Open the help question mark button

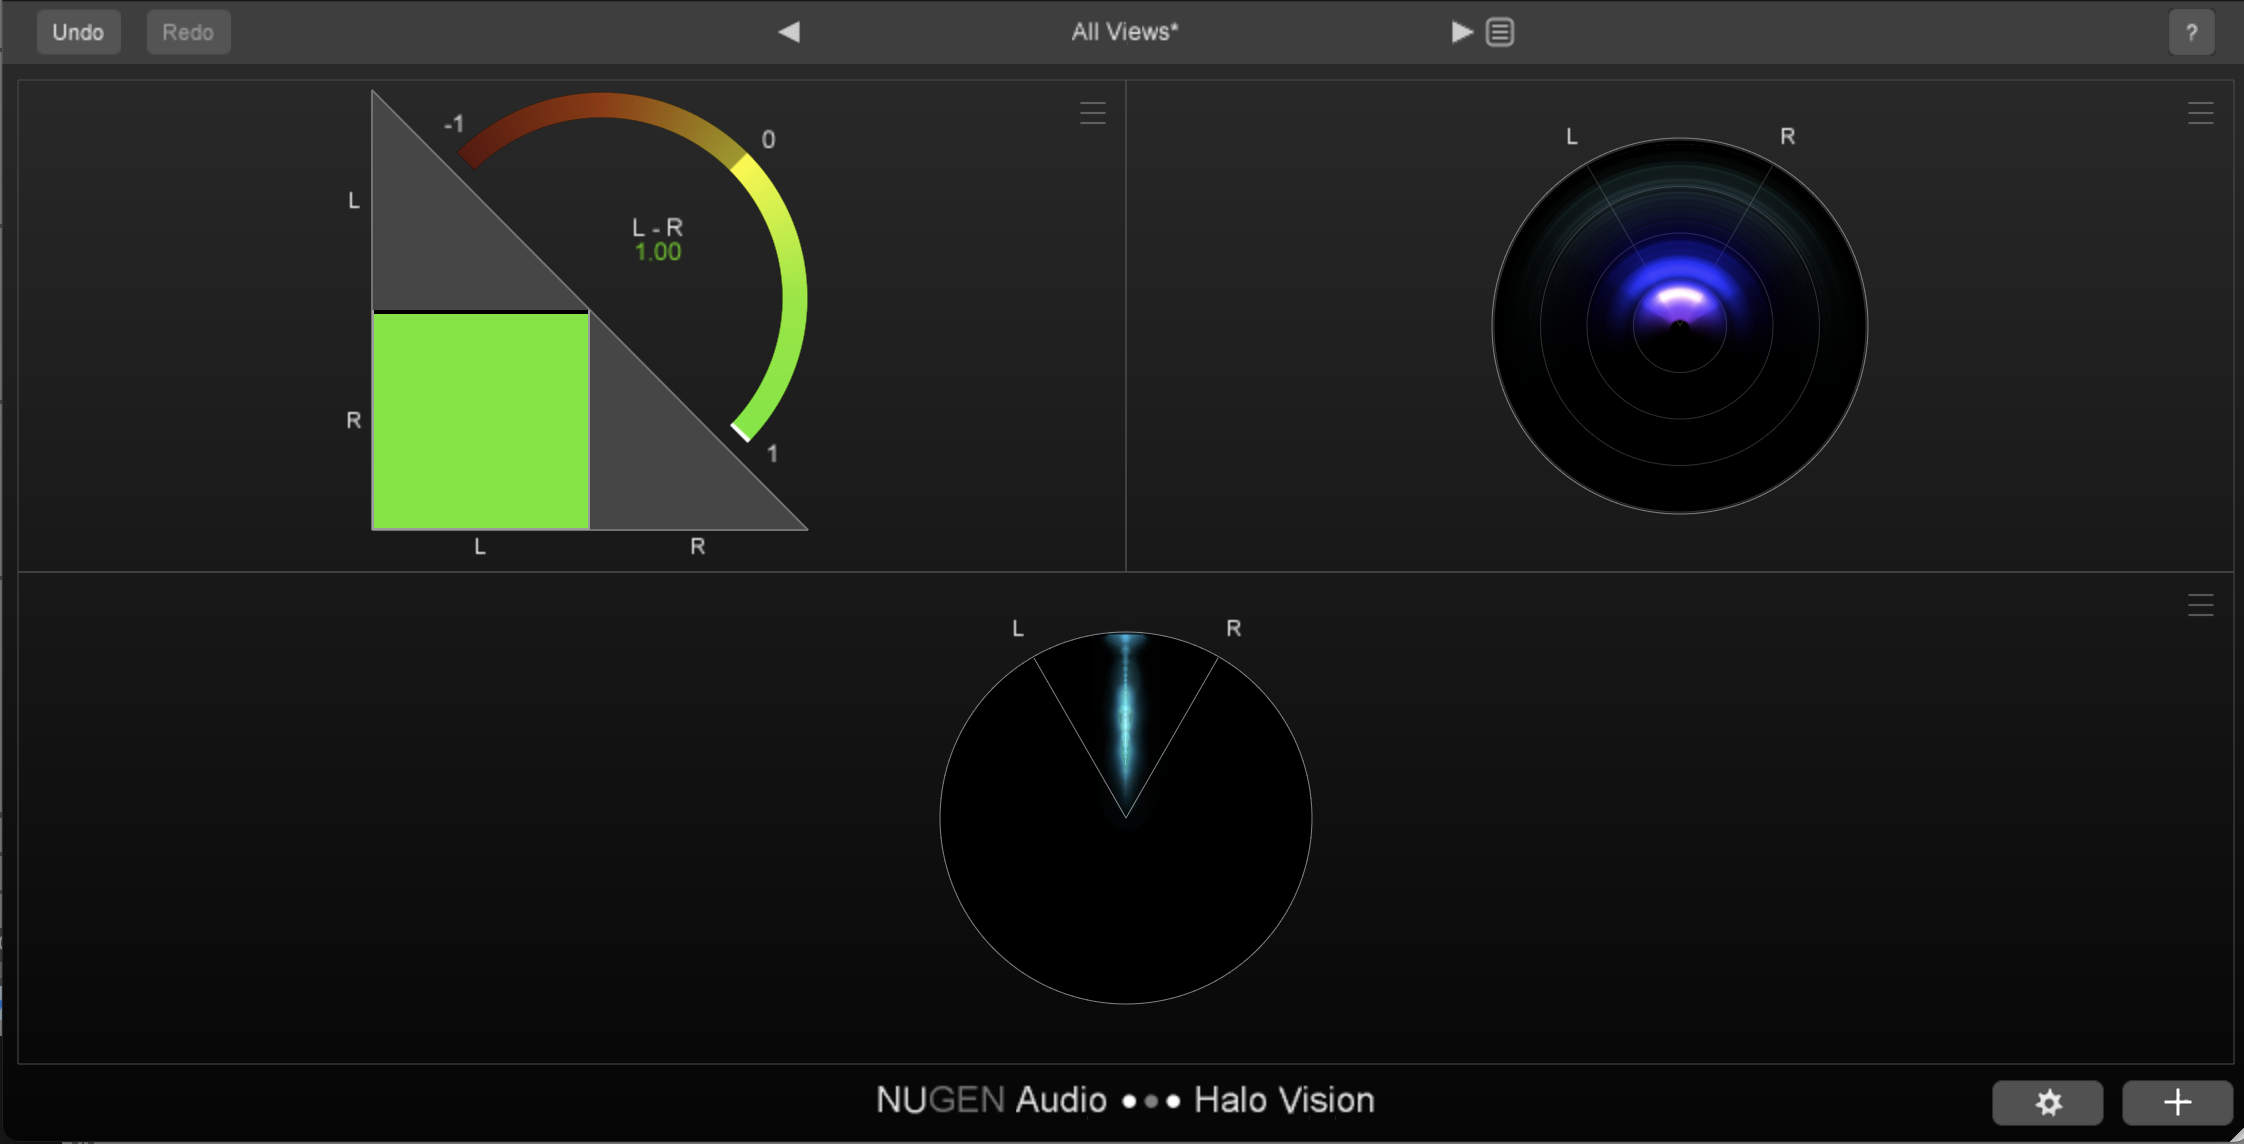pyautogui.click(x=2191, y=33)
